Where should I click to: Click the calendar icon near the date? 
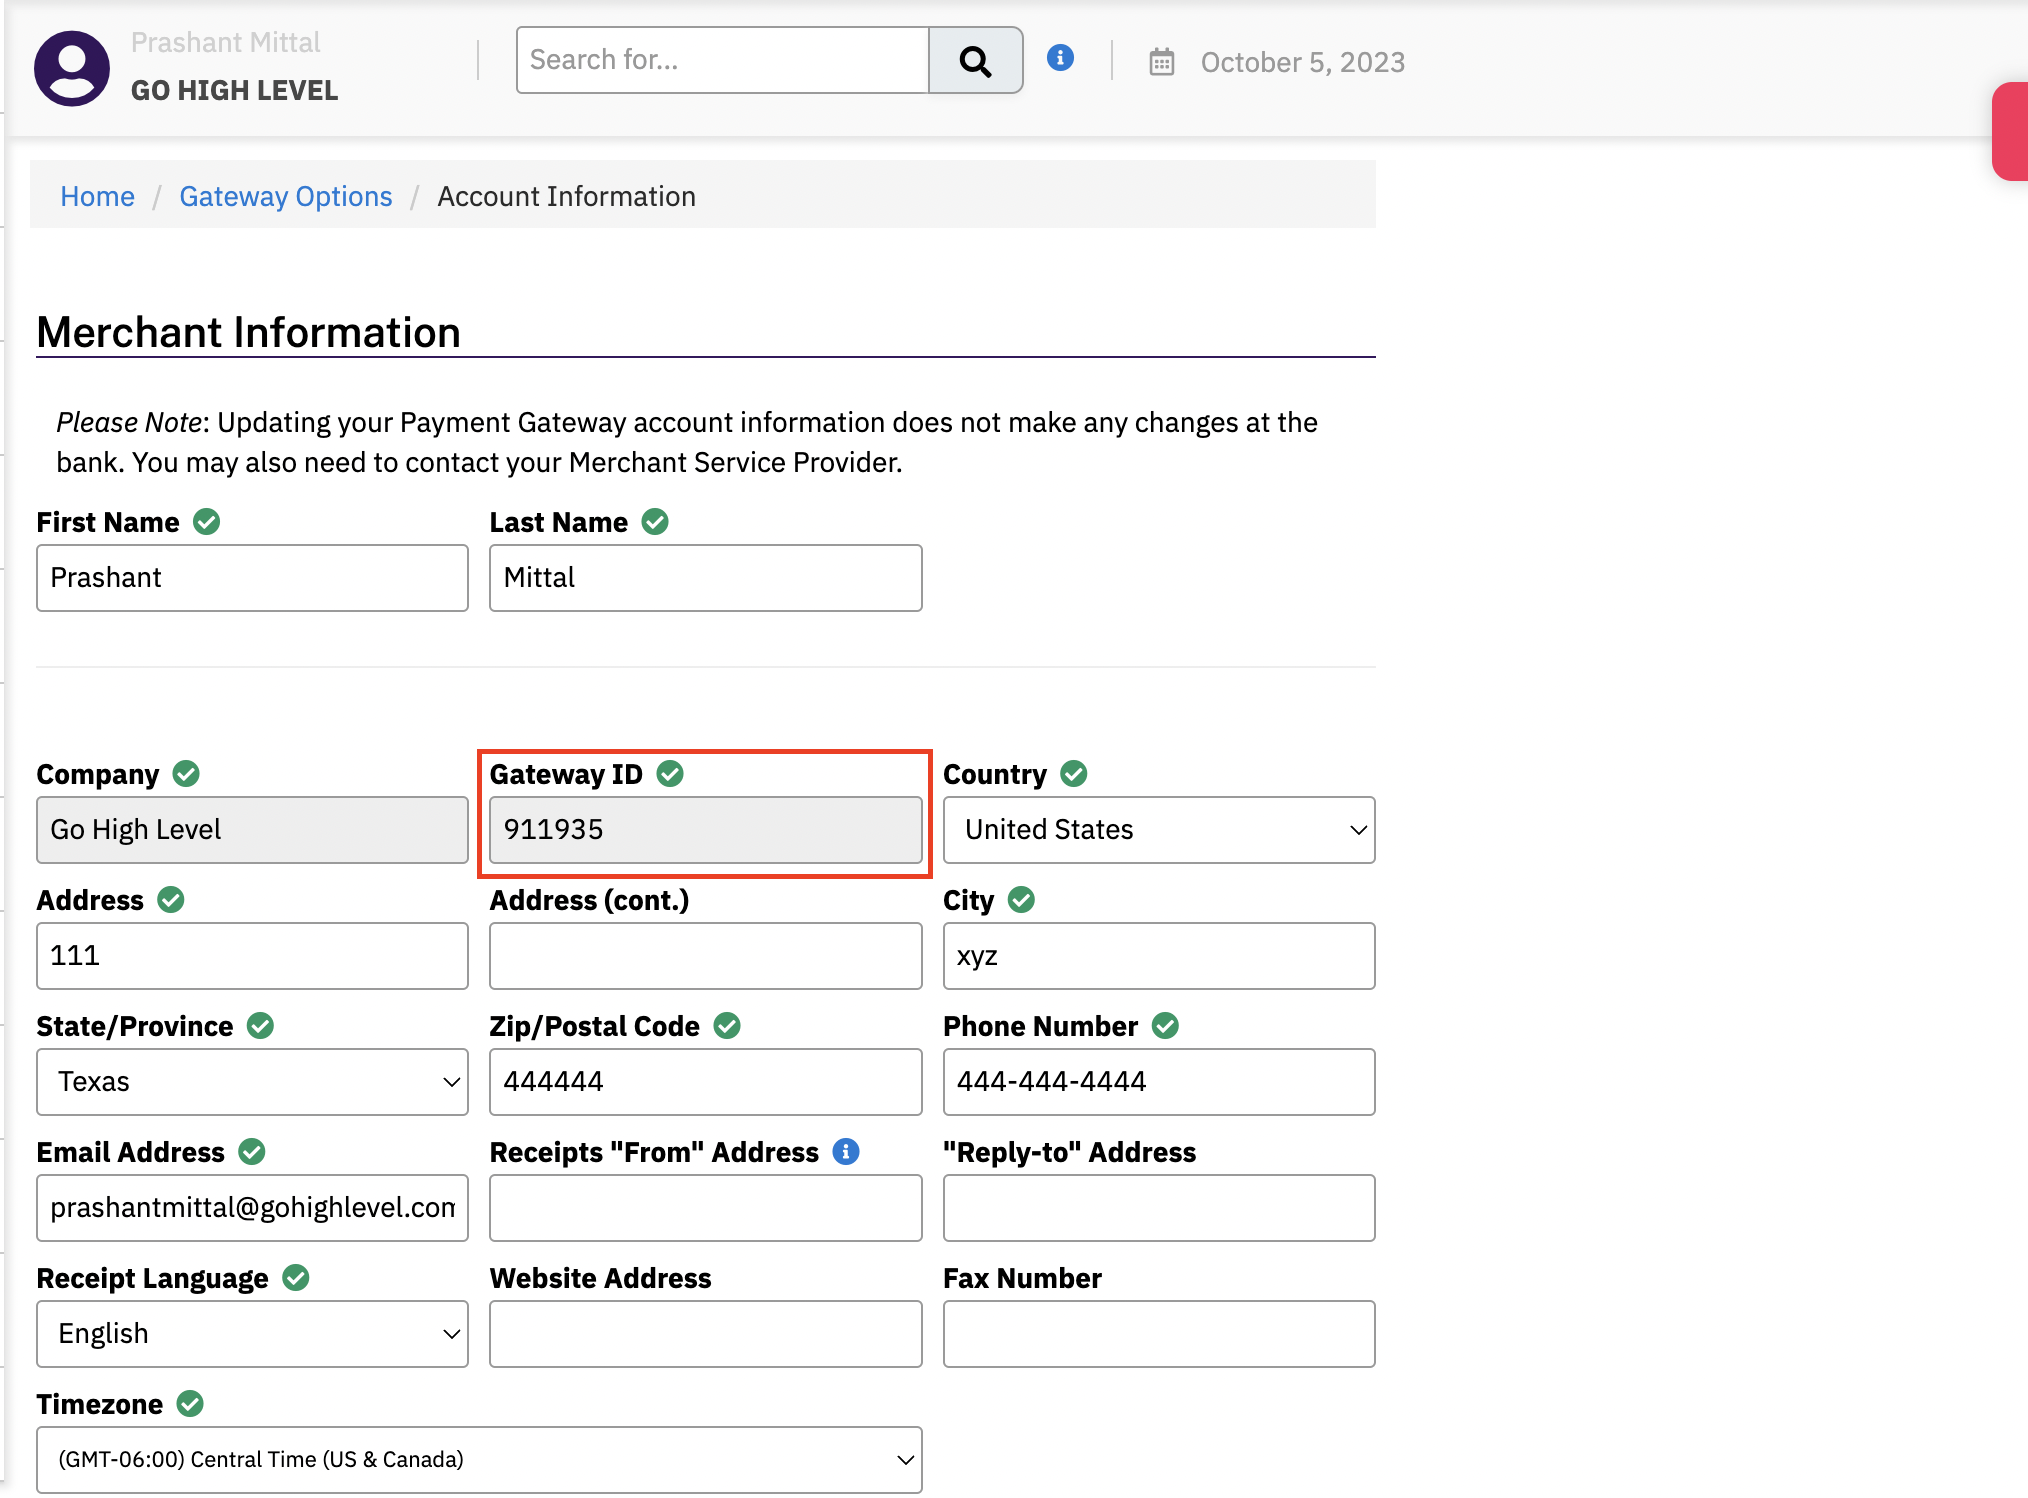click(1161, 62)
